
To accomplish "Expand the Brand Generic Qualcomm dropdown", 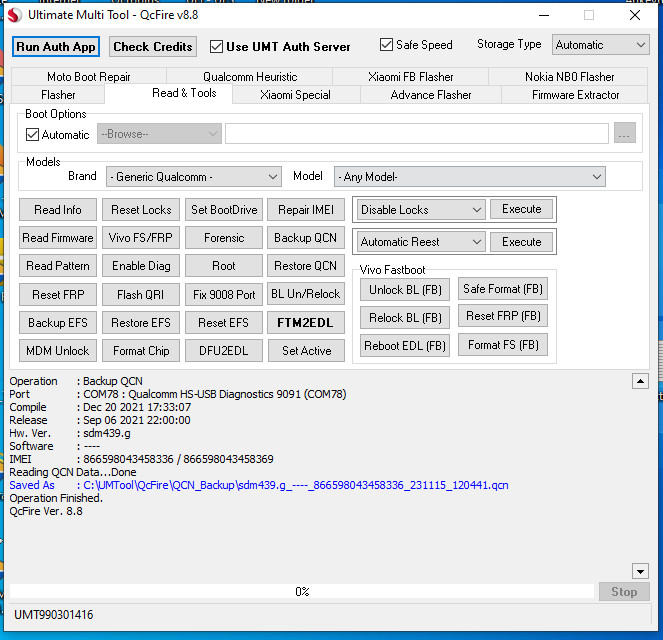I will 194,177.
